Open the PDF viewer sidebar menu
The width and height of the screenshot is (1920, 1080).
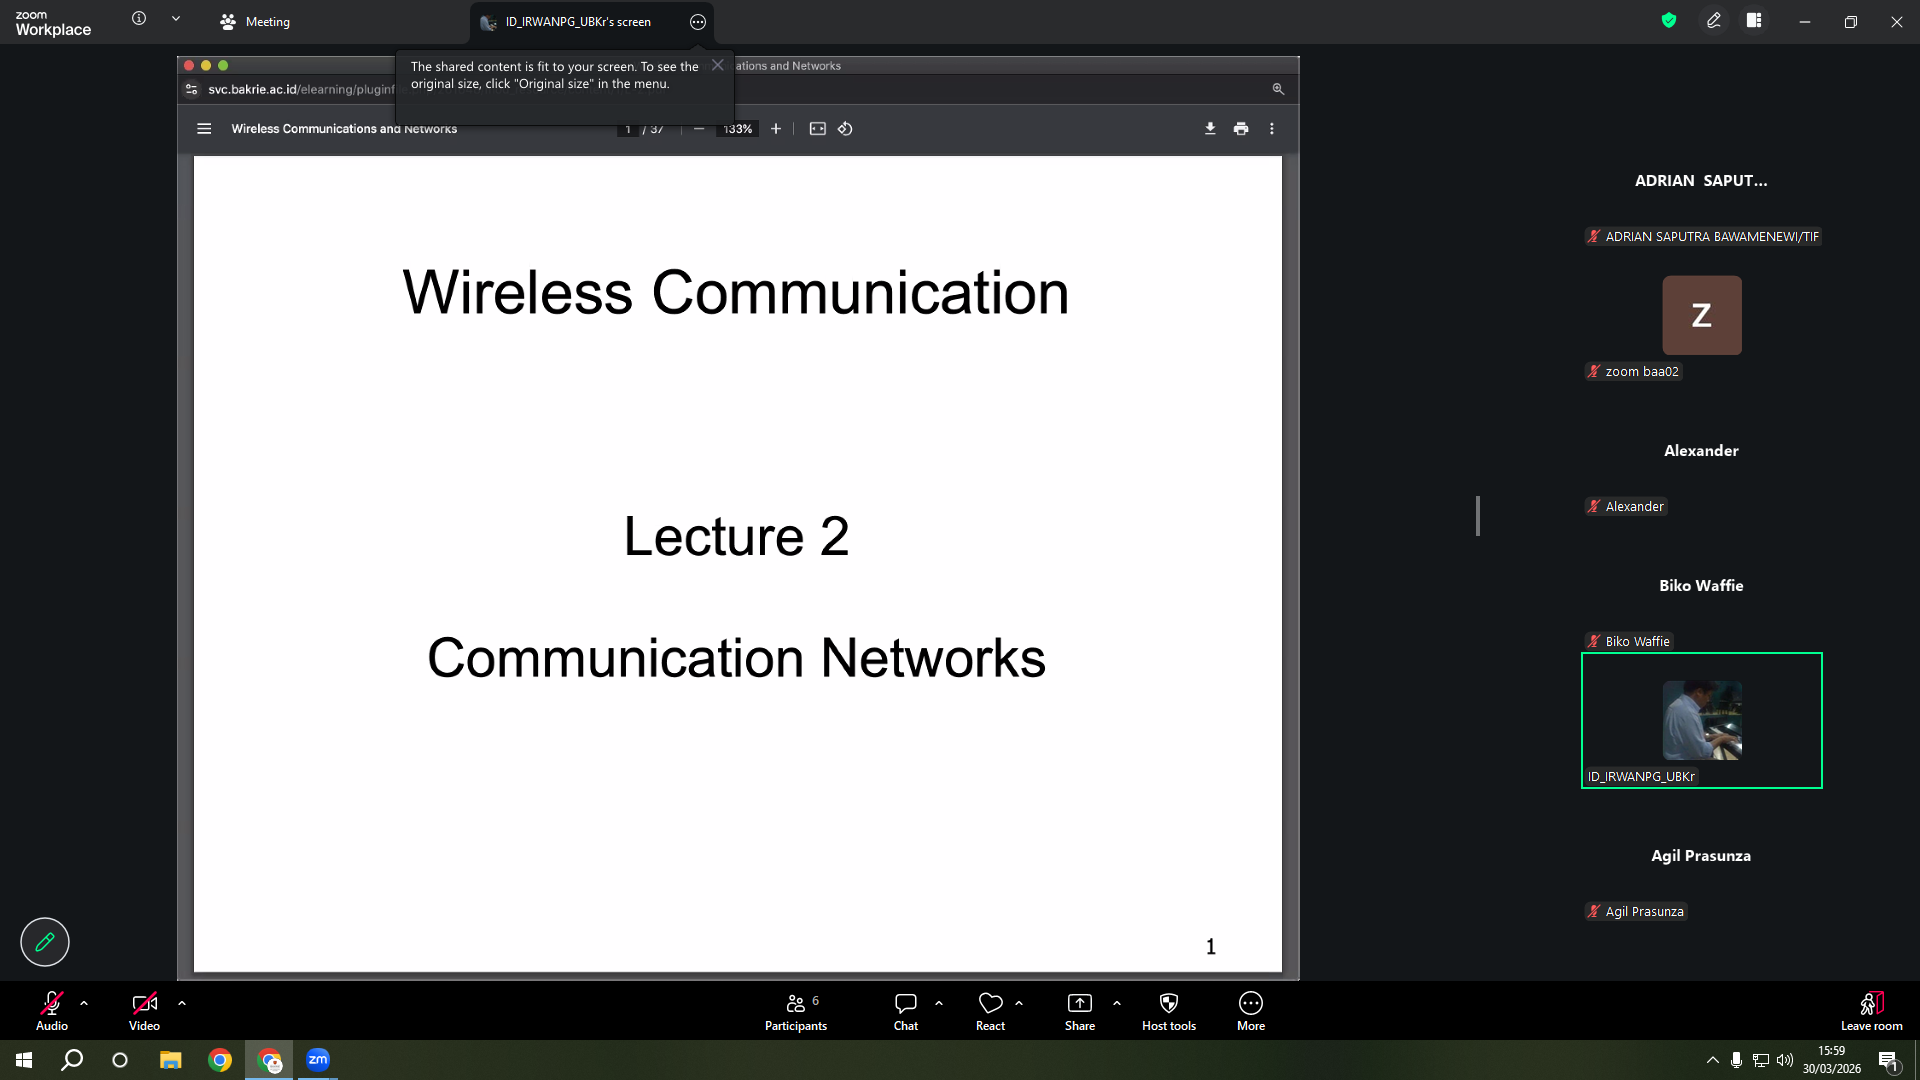204,129
